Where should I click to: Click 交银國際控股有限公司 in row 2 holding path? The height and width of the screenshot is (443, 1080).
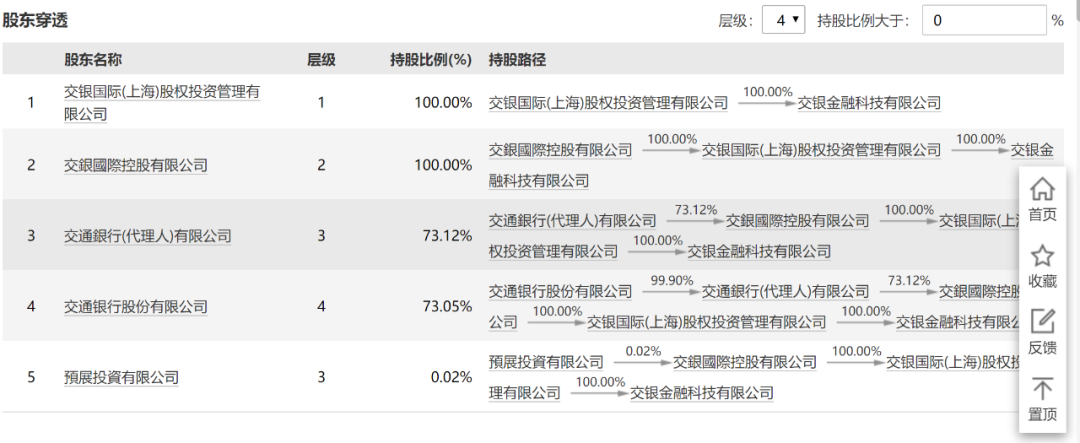tap(560, 150)
